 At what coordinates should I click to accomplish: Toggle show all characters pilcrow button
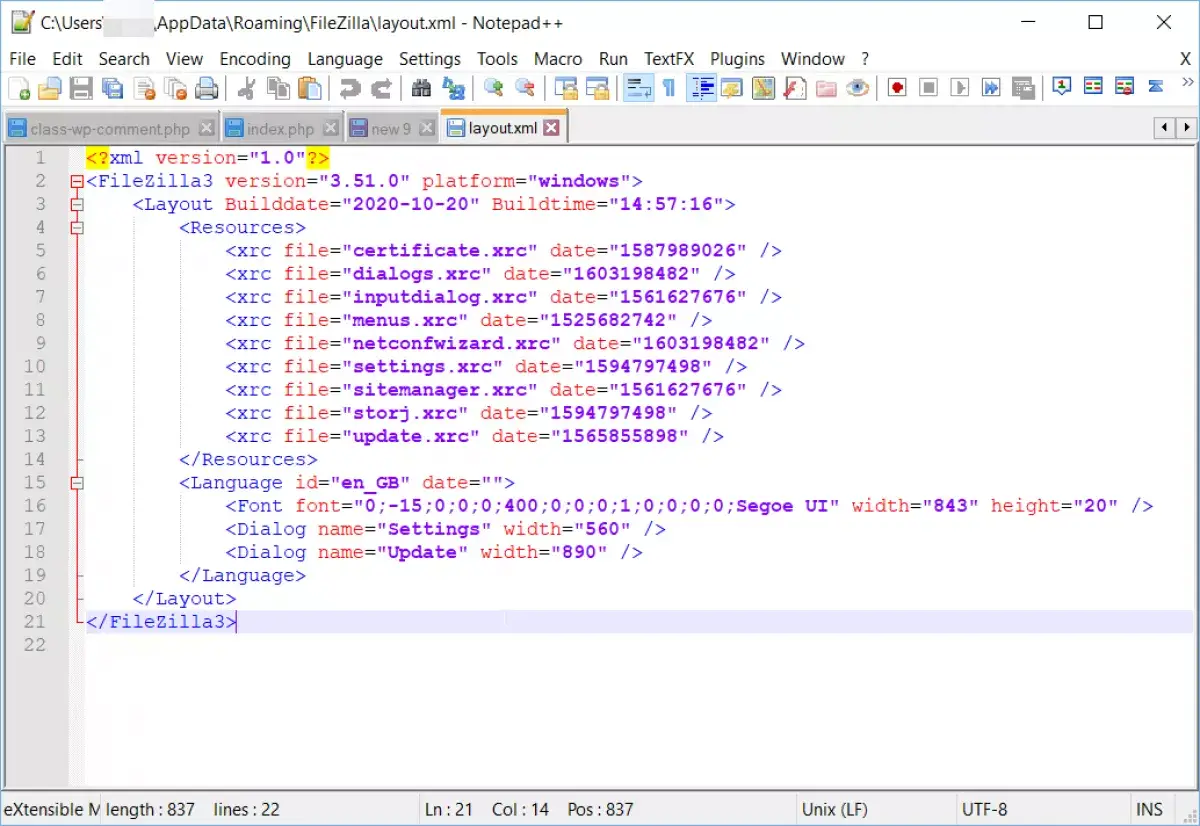click(669, 88)
